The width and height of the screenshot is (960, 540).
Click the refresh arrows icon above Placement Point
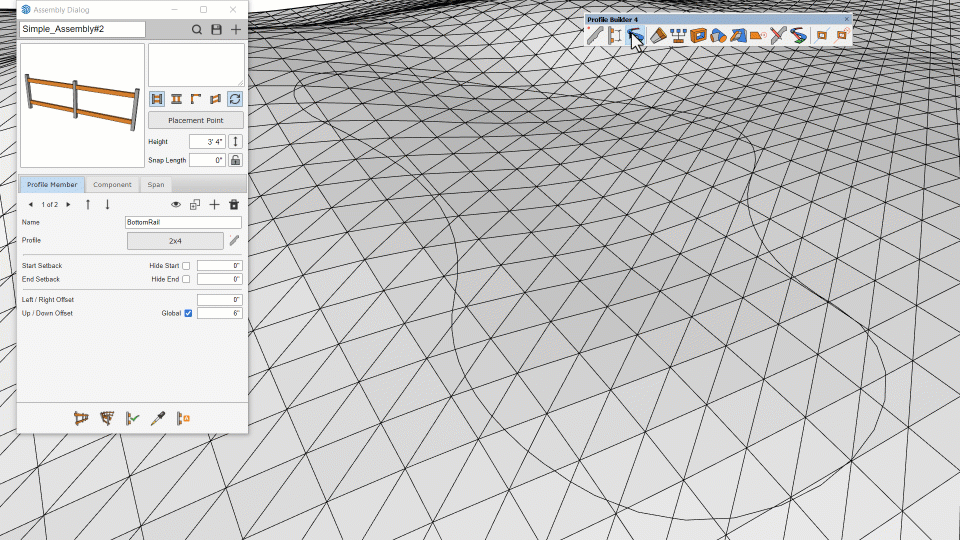point(235,99)
